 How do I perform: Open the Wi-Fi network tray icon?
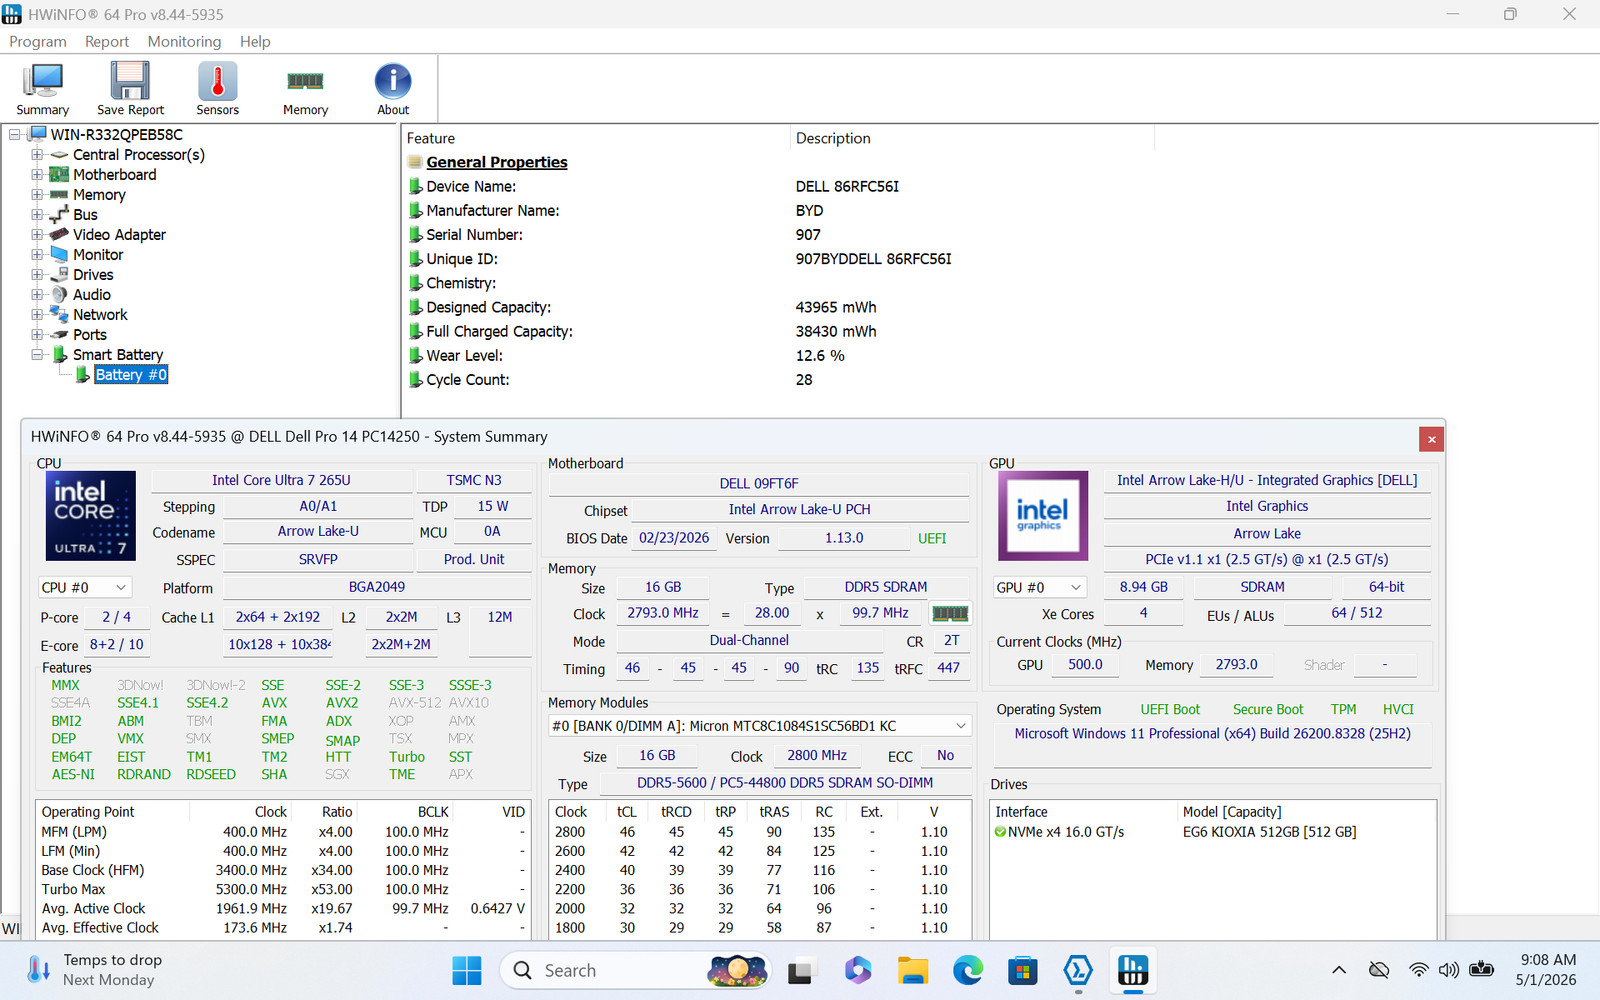point(1418,970)
